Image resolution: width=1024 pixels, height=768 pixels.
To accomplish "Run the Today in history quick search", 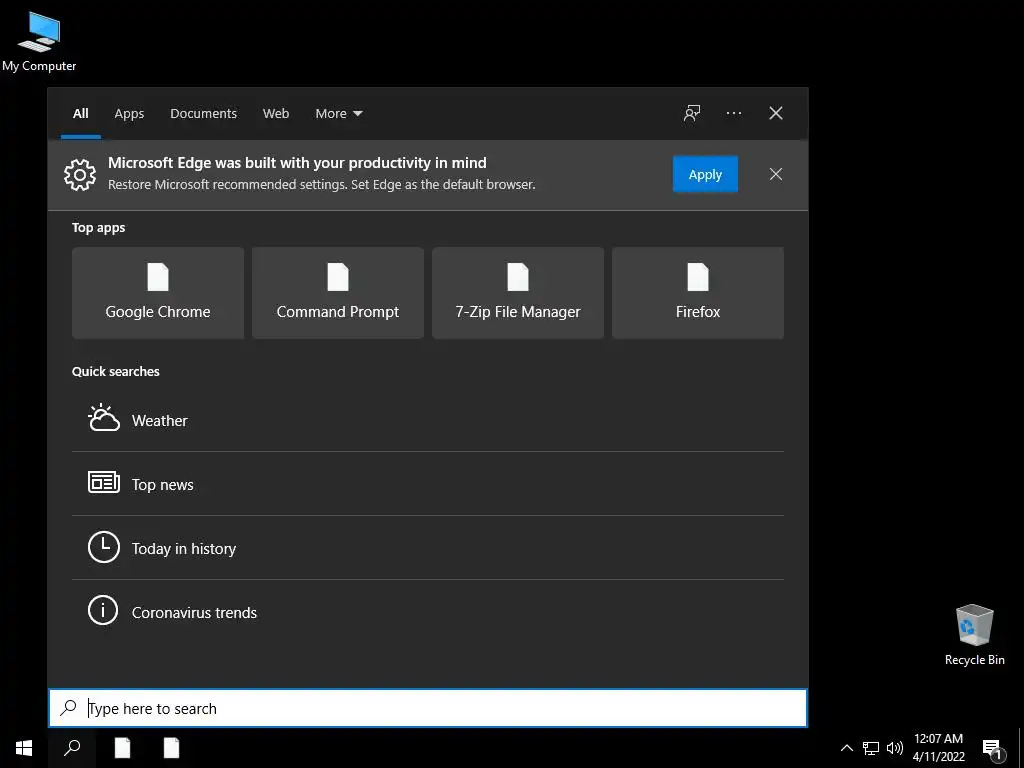I will pos(428,548).
